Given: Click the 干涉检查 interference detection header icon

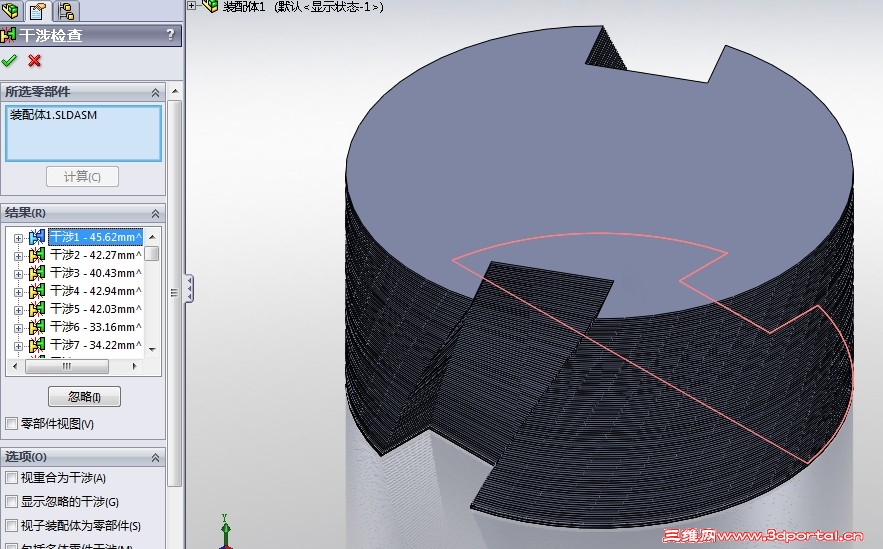Looking at the screenshot, I should pos(8,35).
